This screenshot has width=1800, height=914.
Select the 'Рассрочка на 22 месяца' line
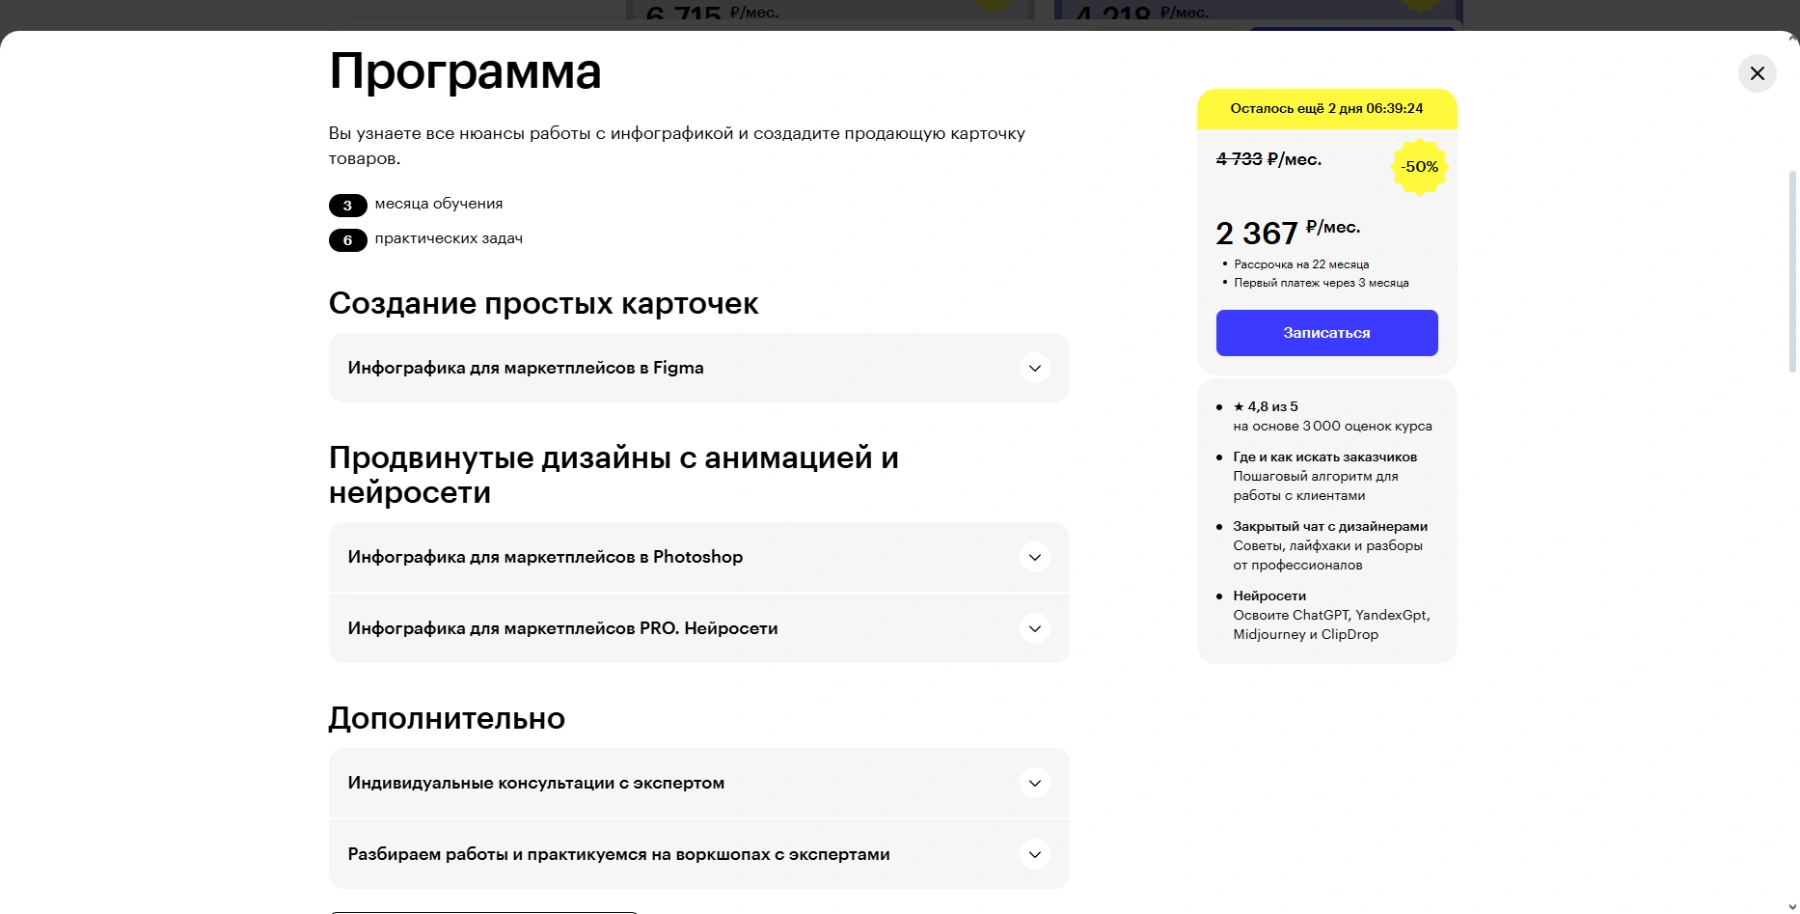pos(1300,264)
